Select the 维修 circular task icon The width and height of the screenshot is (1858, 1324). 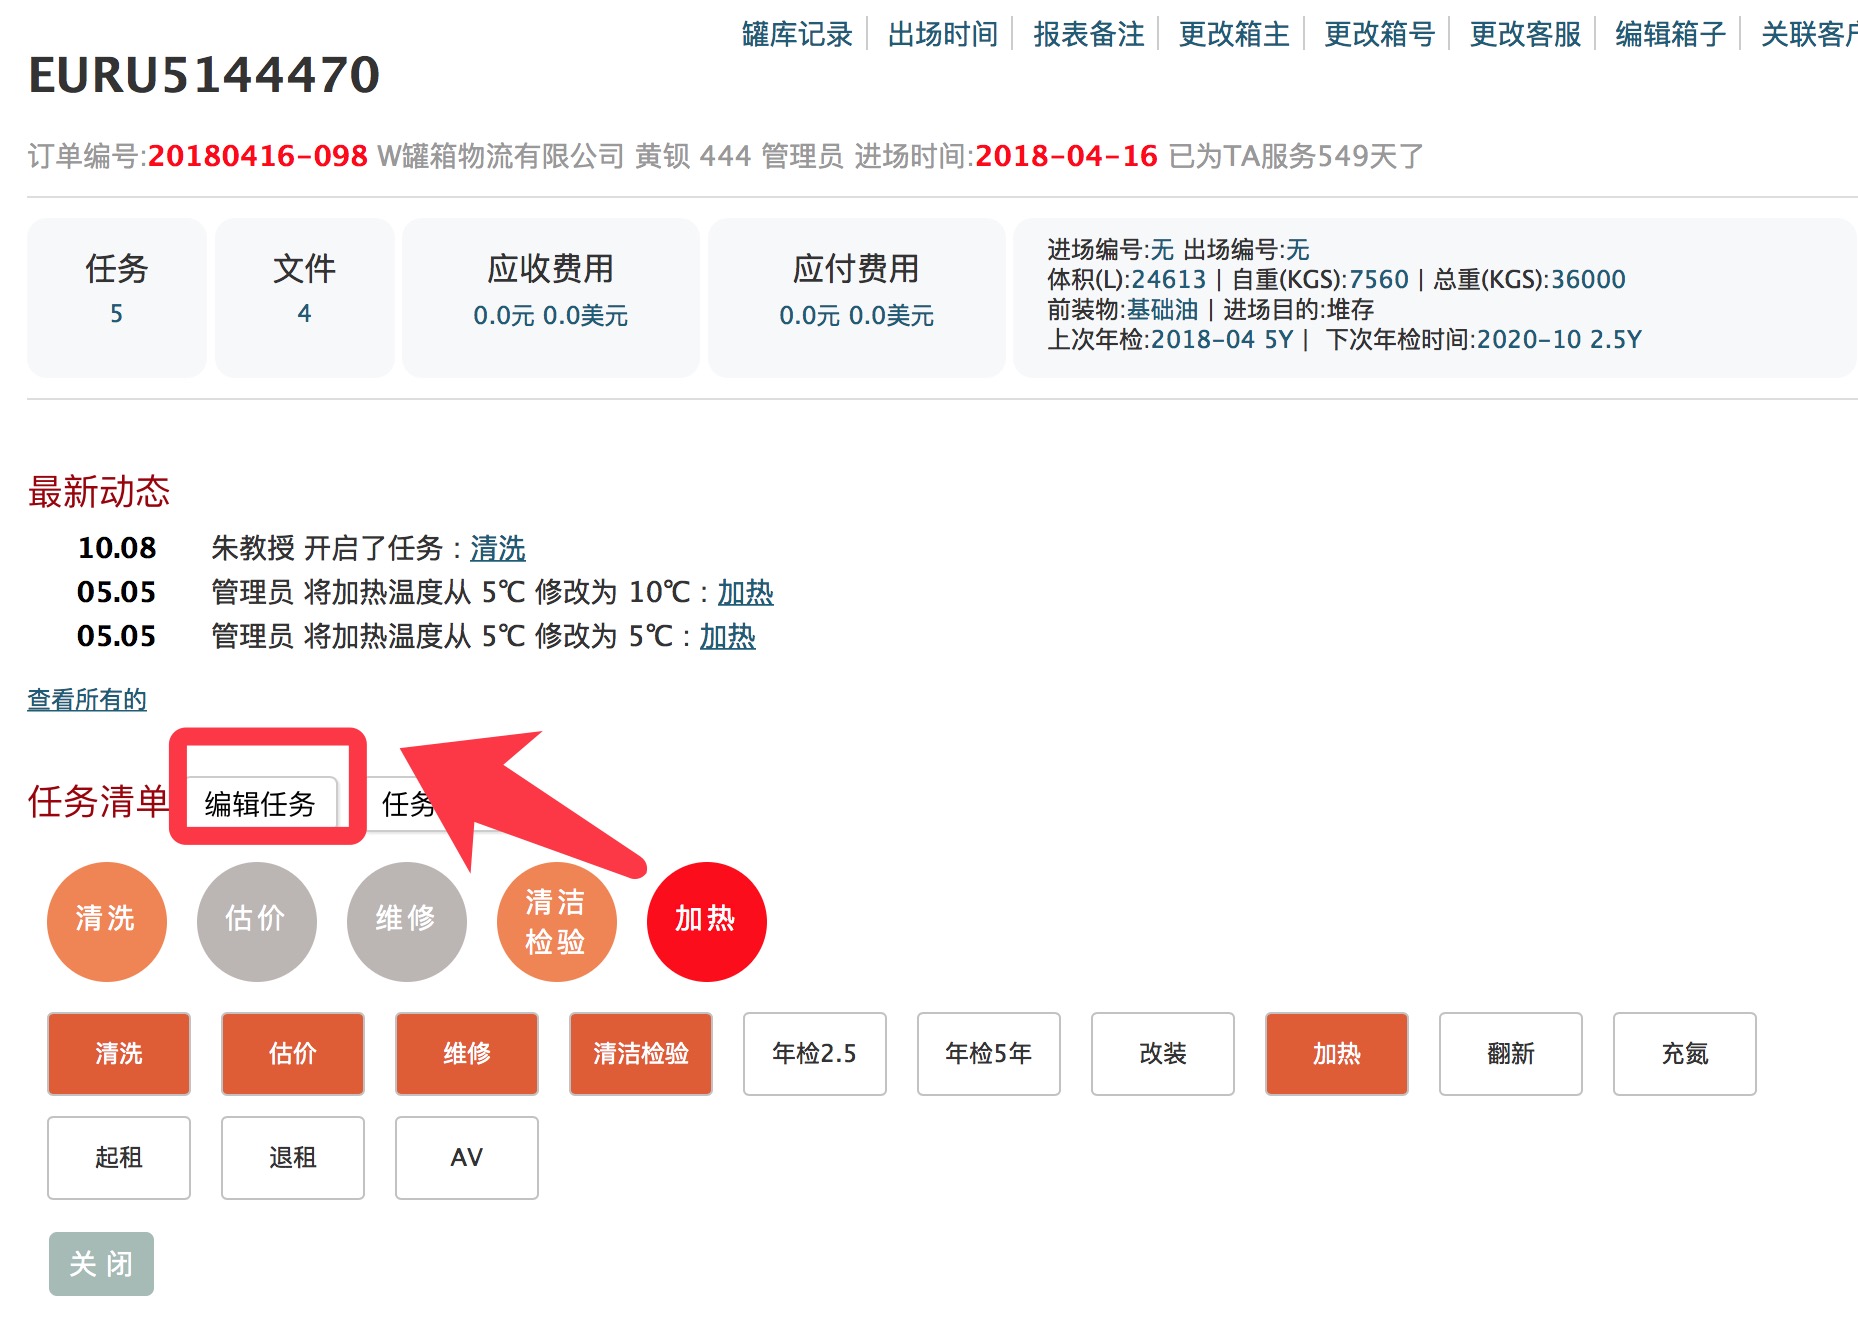tap(406, 921)
